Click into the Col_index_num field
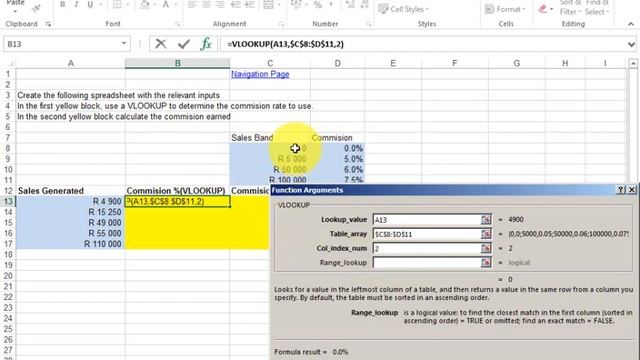The width and height of the screenshot is (640, 360). coord(427,248)
